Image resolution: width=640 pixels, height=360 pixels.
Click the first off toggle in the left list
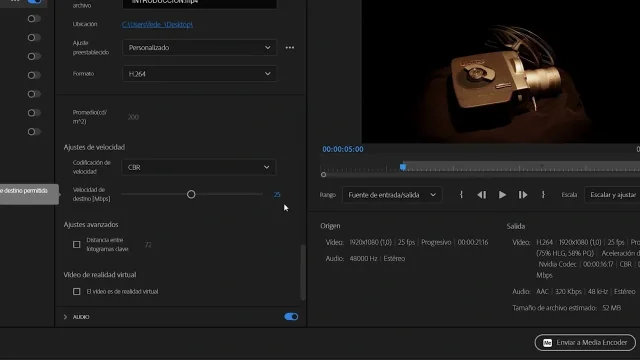coord(34,18)
